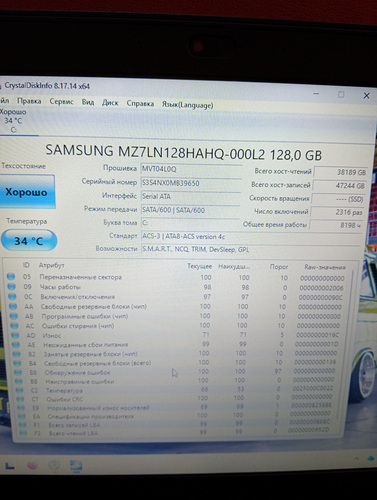Open the Вид menu
Viewport: 377px width, 500px height.
click(88, 102)
